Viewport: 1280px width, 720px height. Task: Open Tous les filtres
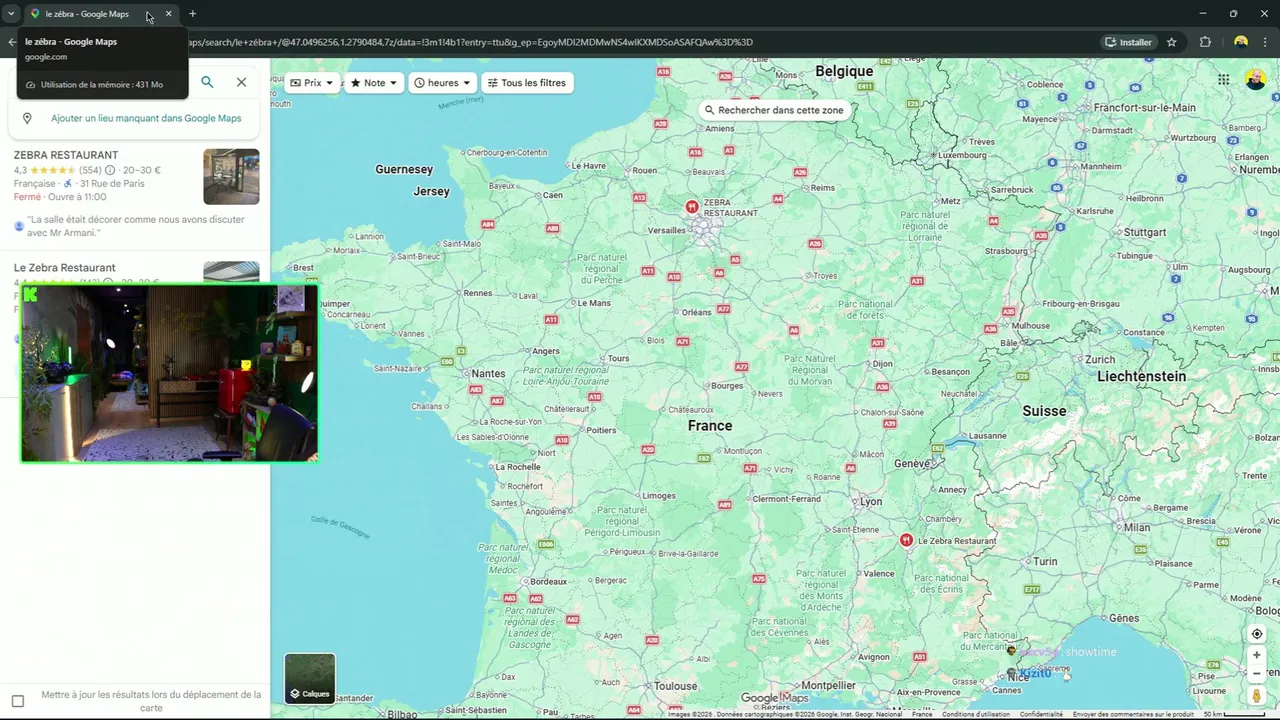point(526,83)
